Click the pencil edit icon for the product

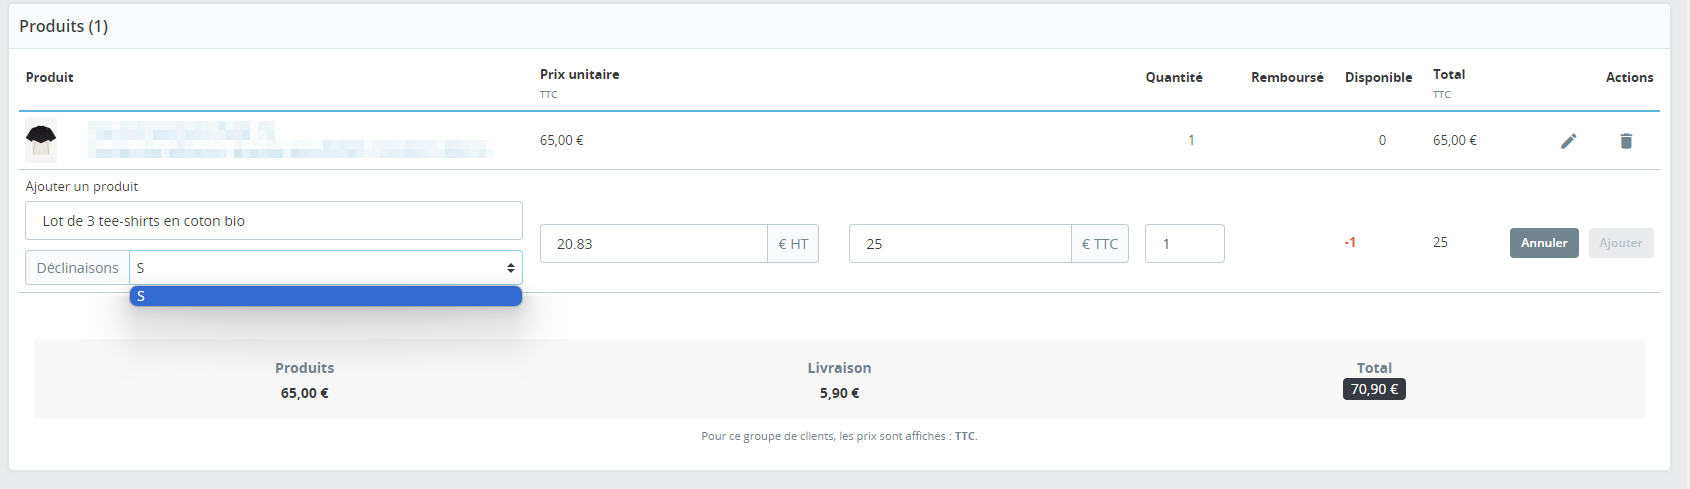[1568, 141]
